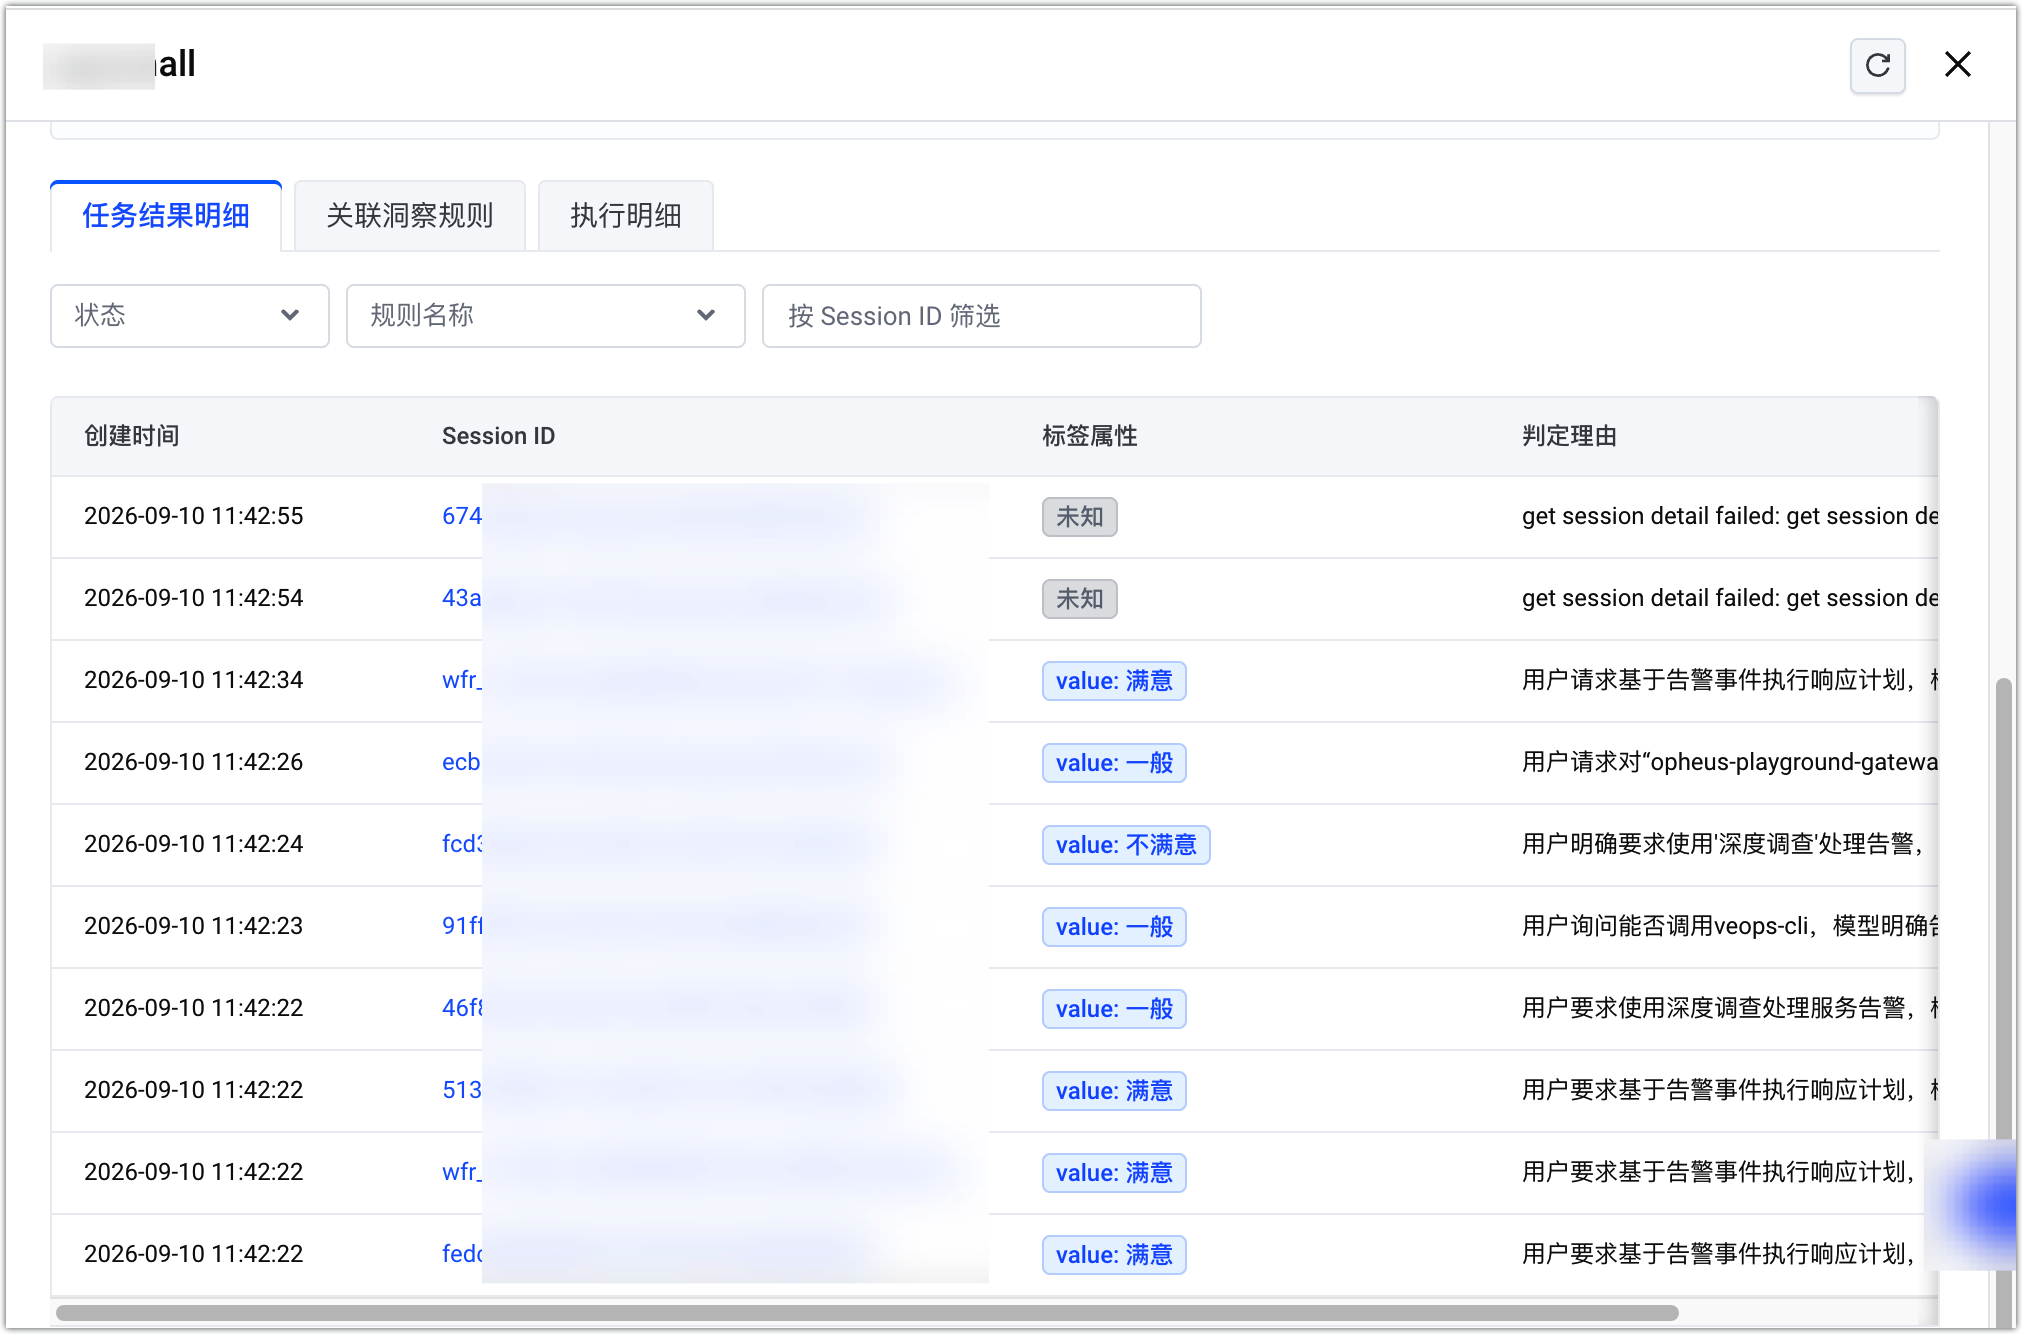The width and height of the screenshot is (2022, 1334).
Task: Click the value: 不满意 tag
Action: point(1126,845)
